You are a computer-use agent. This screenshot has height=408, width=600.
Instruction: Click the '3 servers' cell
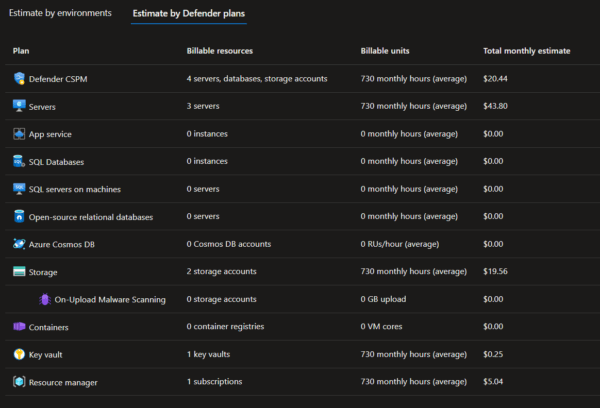coord(203,106)
